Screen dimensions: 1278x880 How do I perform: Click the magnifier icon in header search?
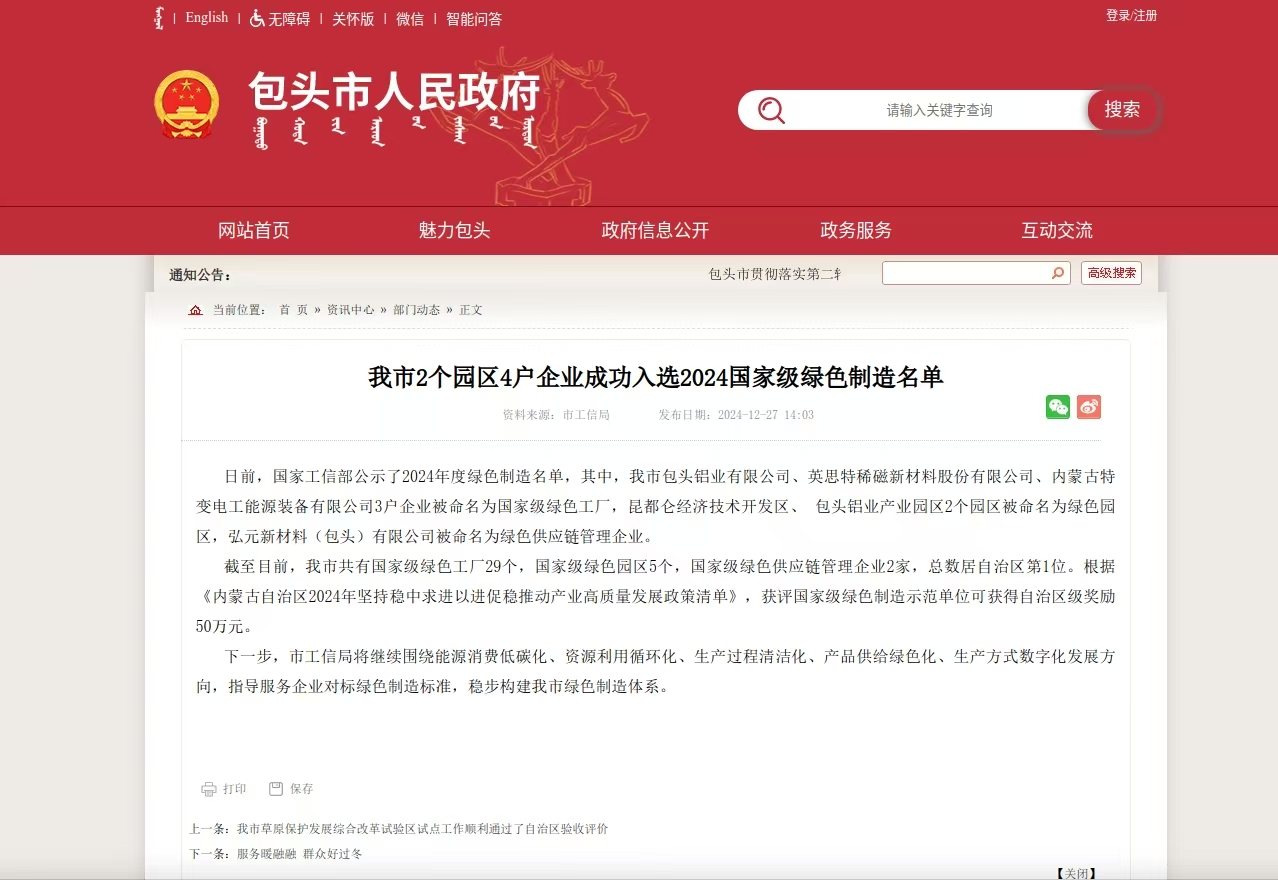771,110
